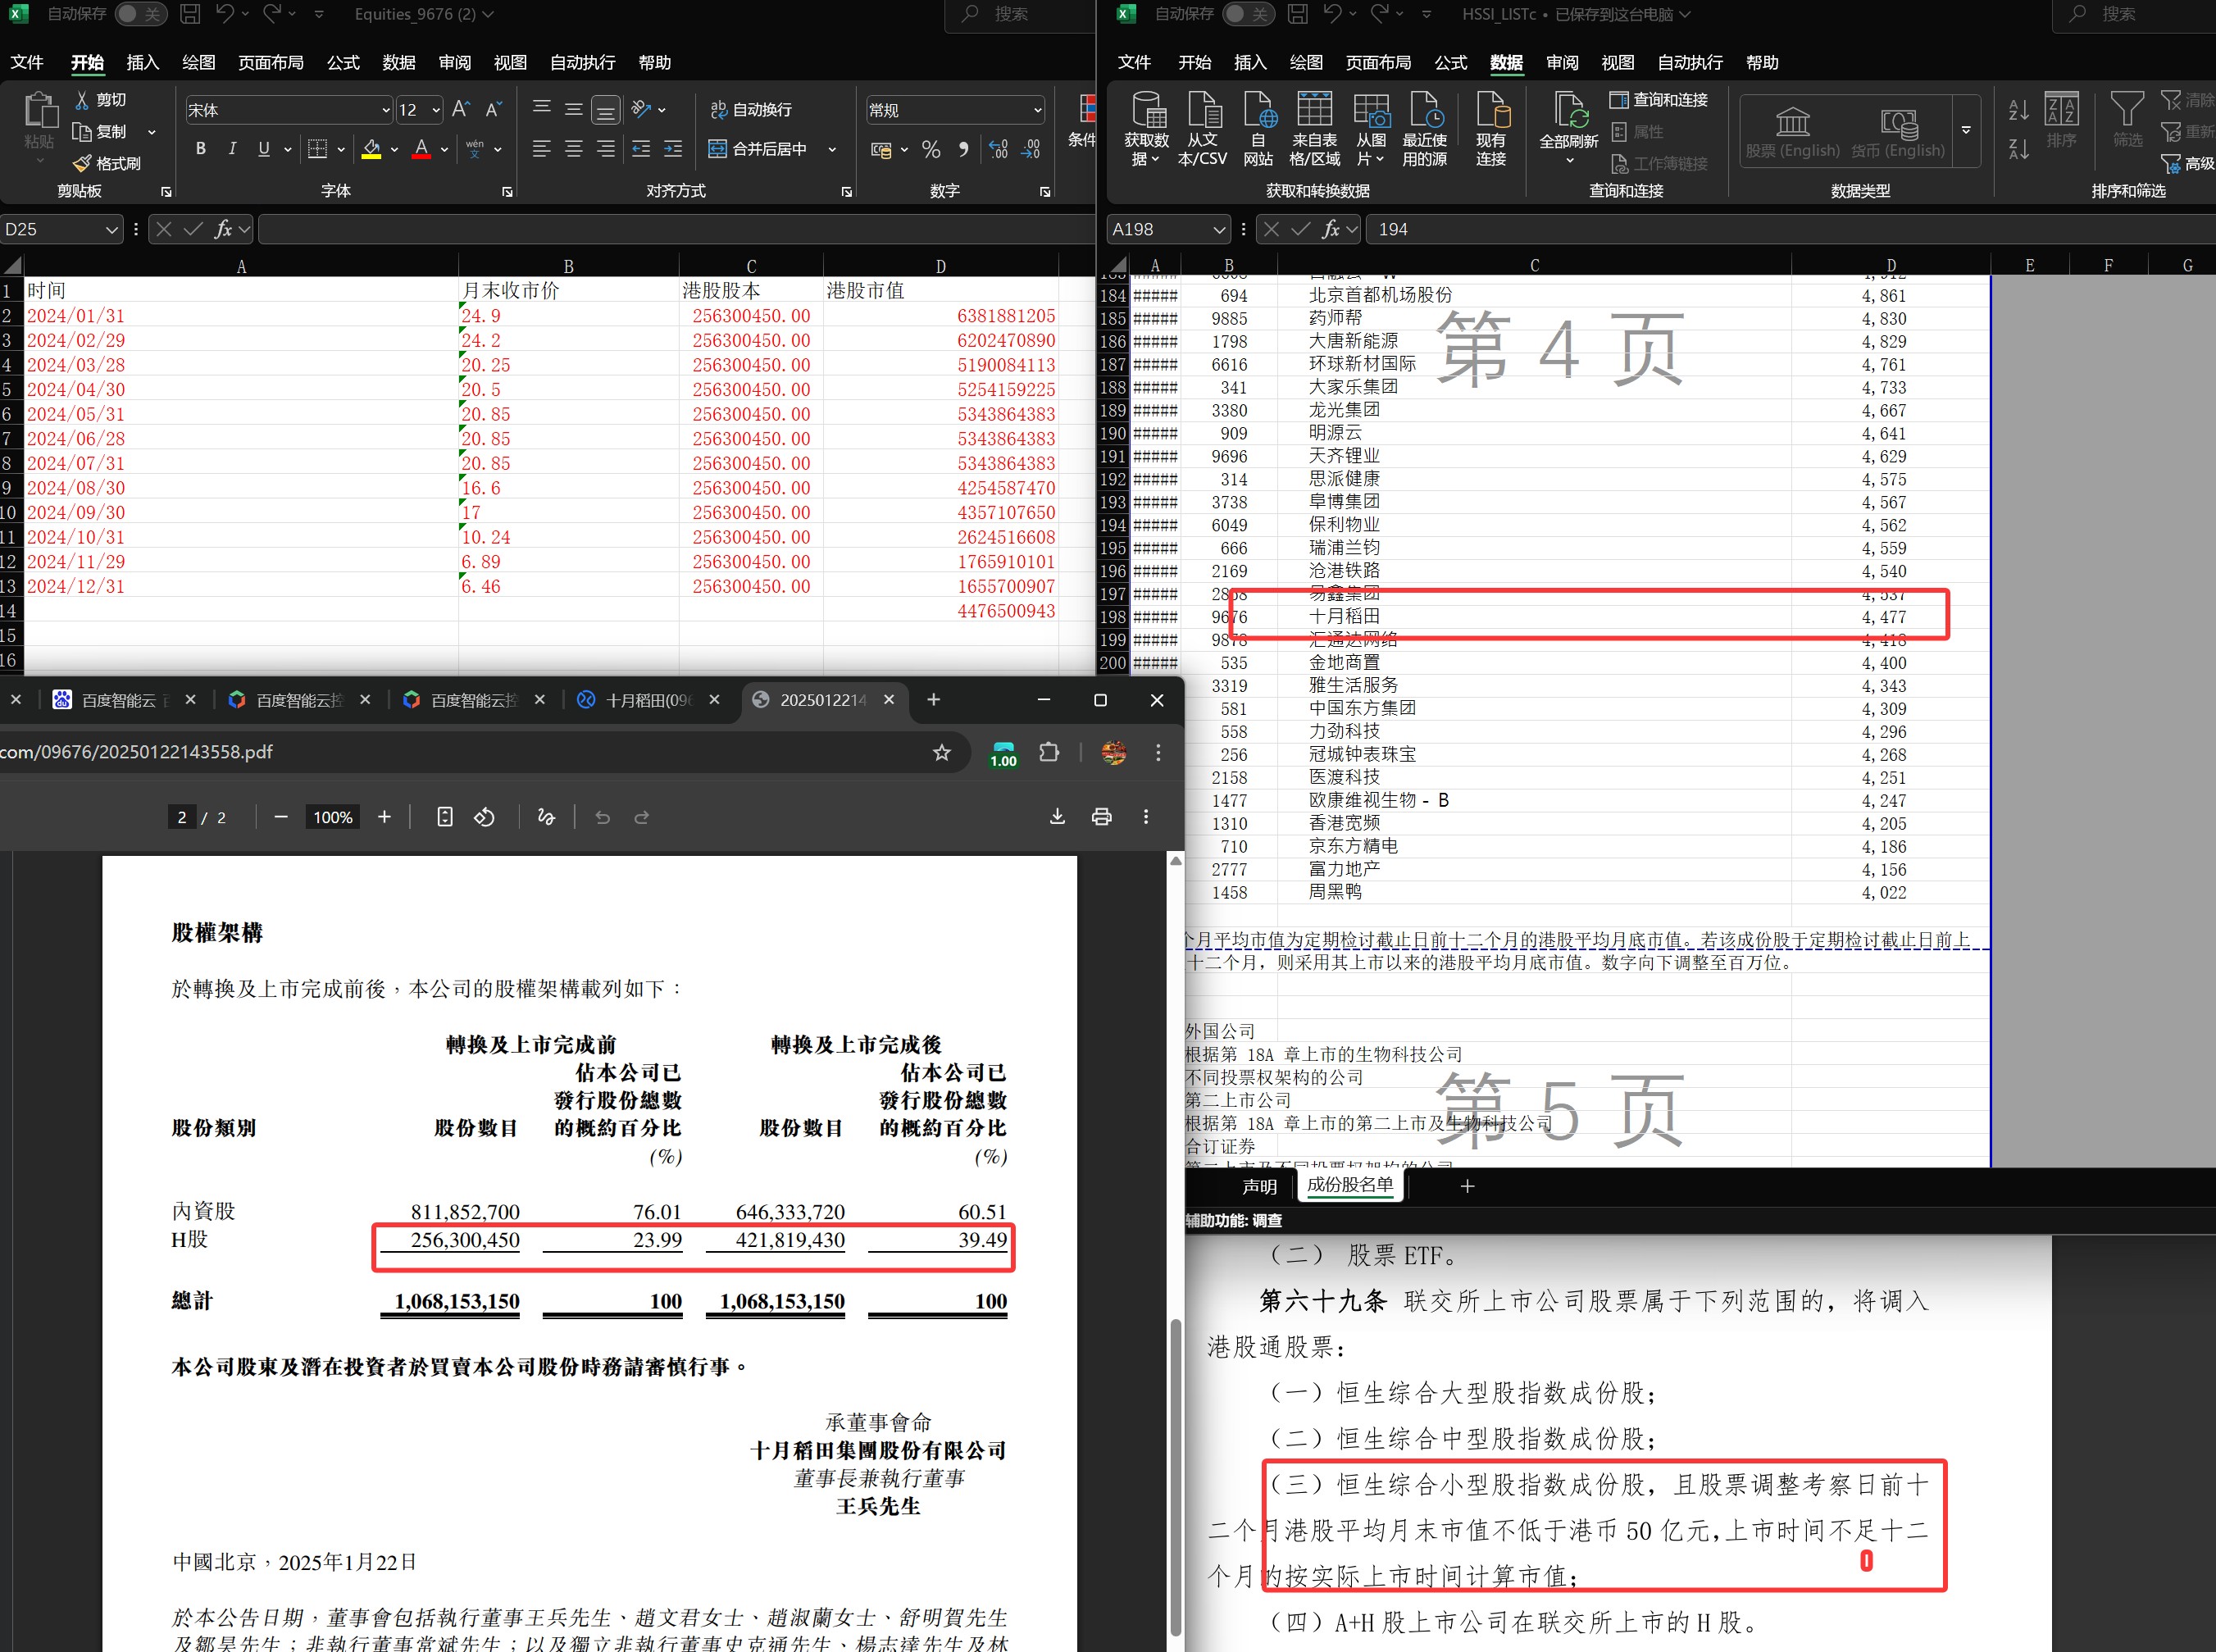Open number format dropdown (常规)
Viewport: 2216px width, 1652px height.
pos(1037,110)
